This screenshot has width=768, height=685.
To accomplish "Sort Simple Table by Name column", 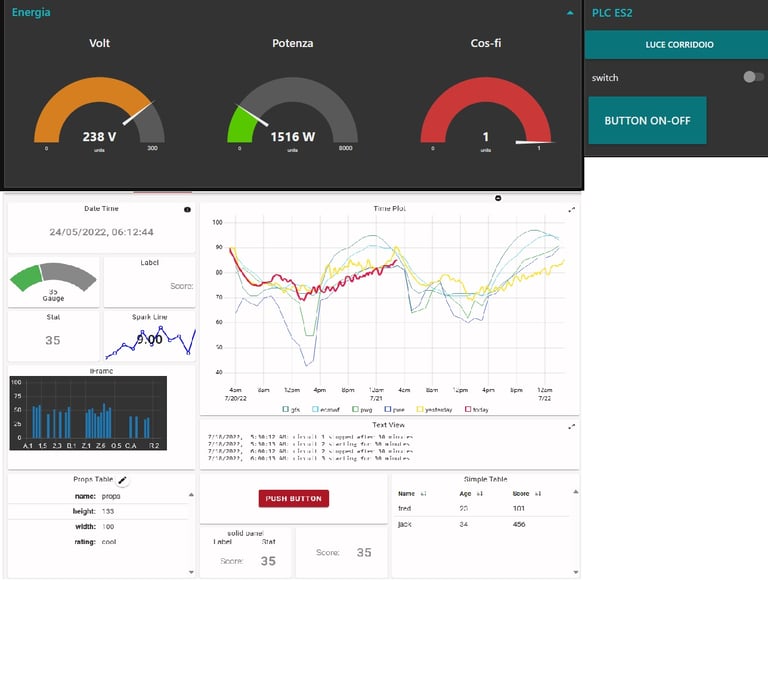I will tap(412, 494).
